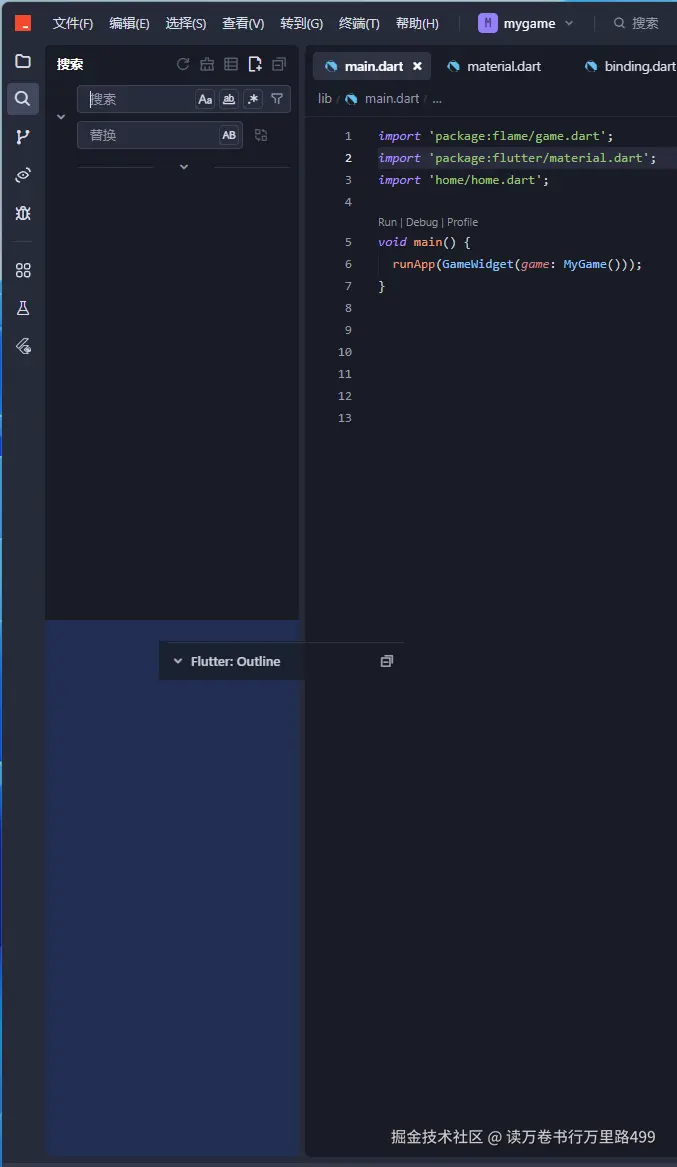The image size is (677, 1167).
Task: Open the mygame project dropdown
Action: pyautogui.click(x=526, y=23)
